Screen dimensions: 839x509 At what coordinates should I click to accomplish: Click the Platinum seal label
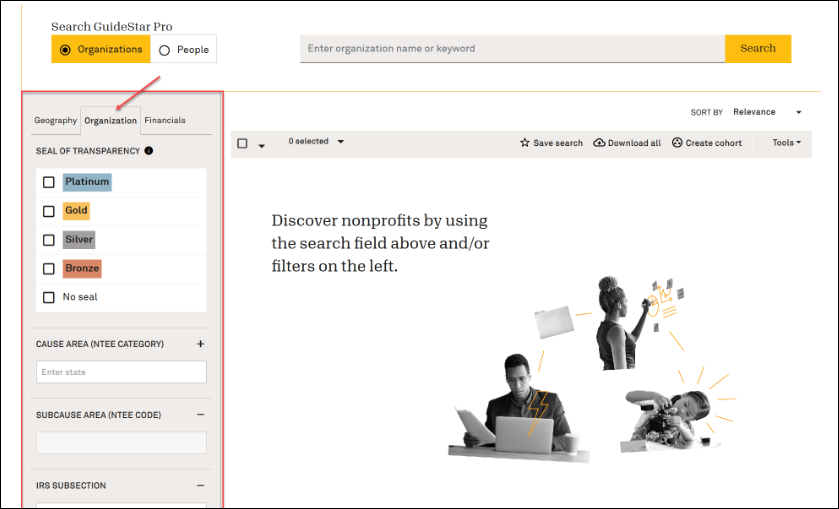[x=87, y=182]
